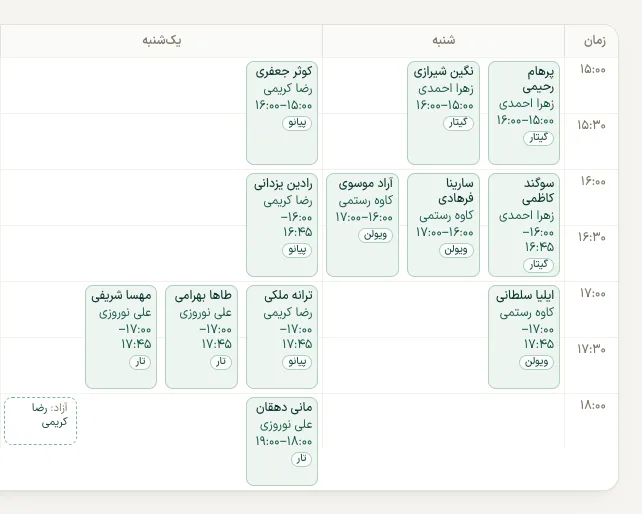Click ویولن tag on ایلیا سلطانی card
This screenshot has width=642, height=514.
[x=536, y=362]
